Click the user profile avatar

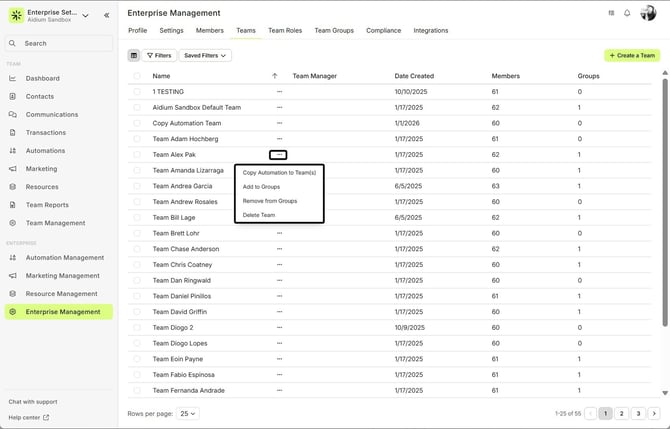tap(650, 13)
